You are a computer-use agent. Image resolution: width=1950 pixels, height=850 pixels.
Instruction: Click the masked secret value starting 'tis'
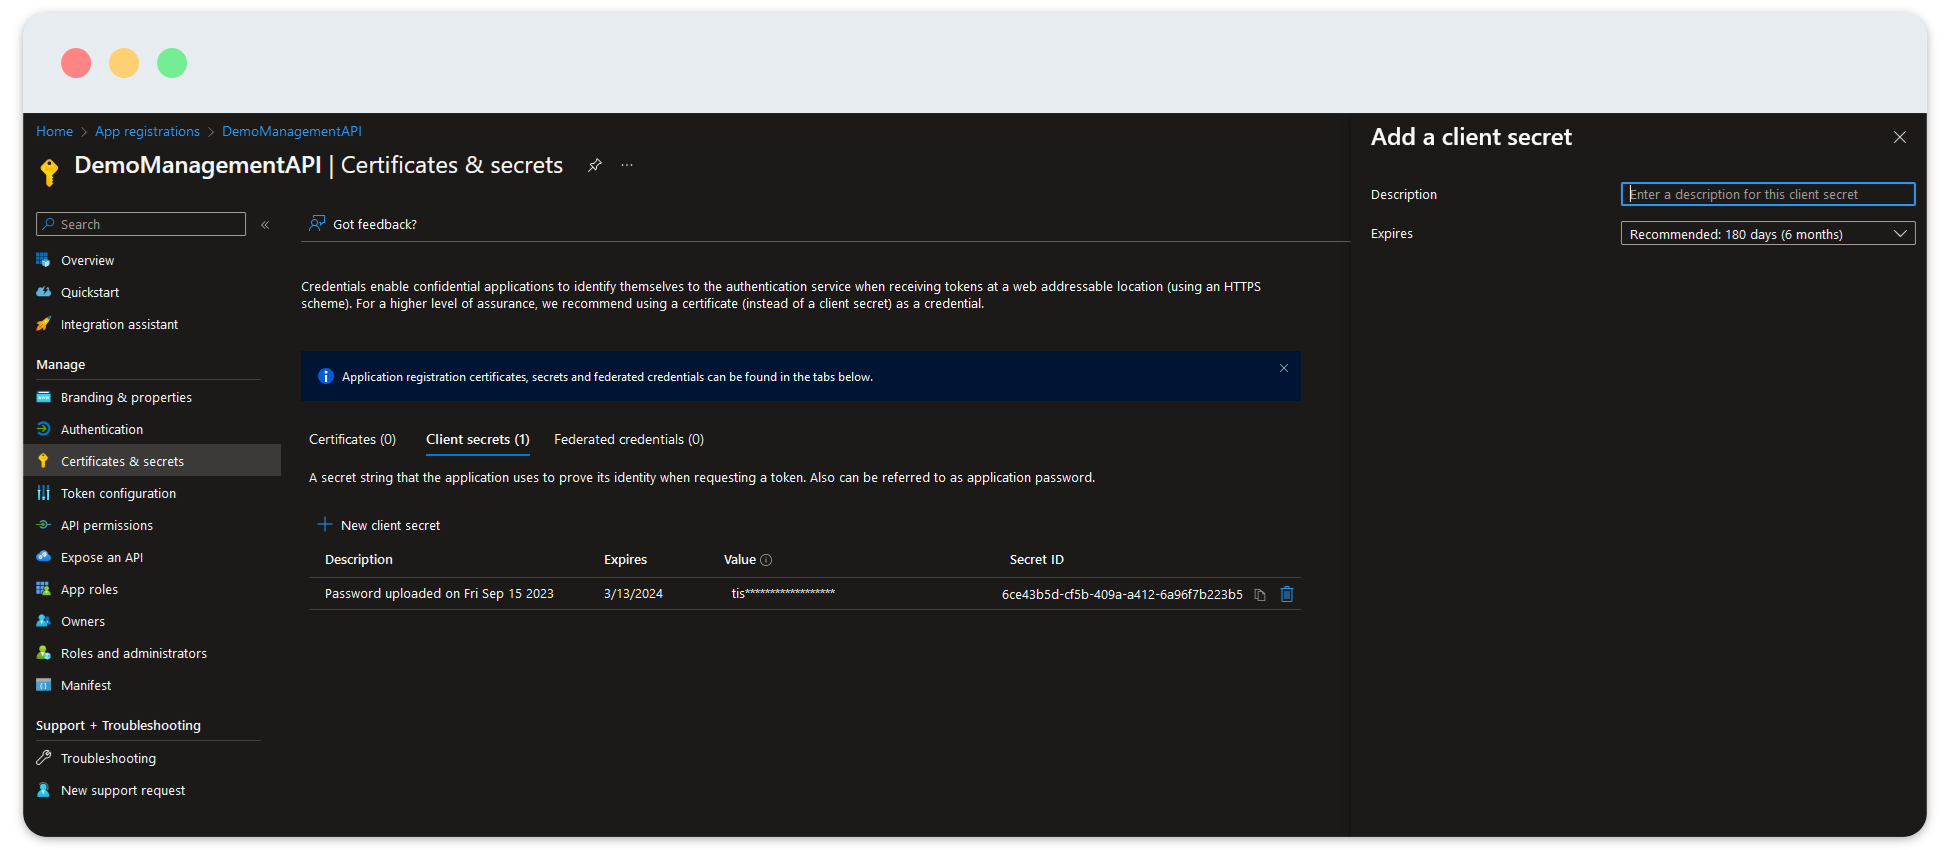click(x=783, y=593)
